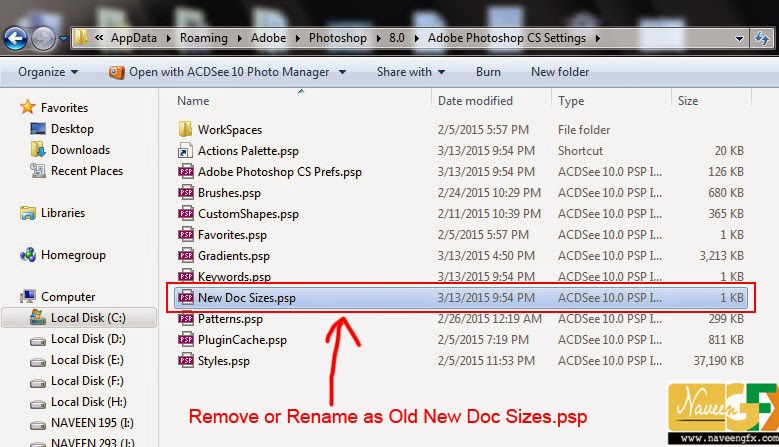779x447 pixels.
Task: Select the Gradients.psp file icon
Action: pos(186,255)
